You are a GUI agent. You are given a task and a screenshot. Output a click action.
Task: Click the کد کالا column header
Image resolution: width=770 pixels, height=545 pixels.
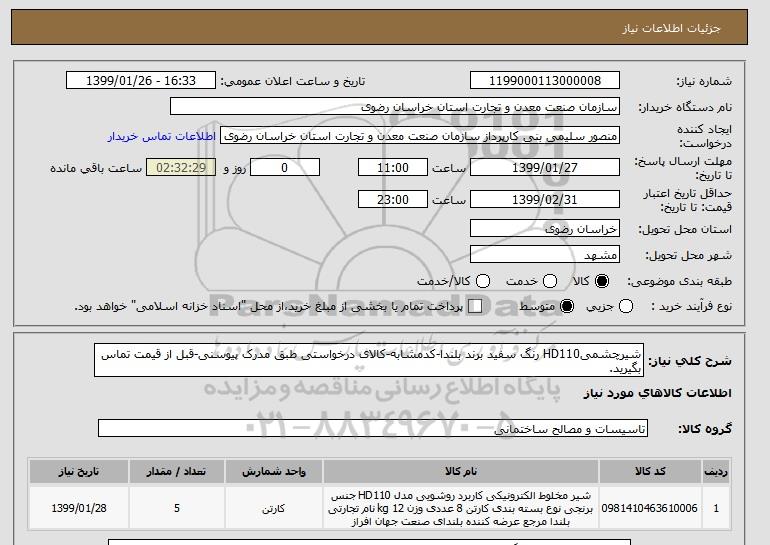pos(650,471)
